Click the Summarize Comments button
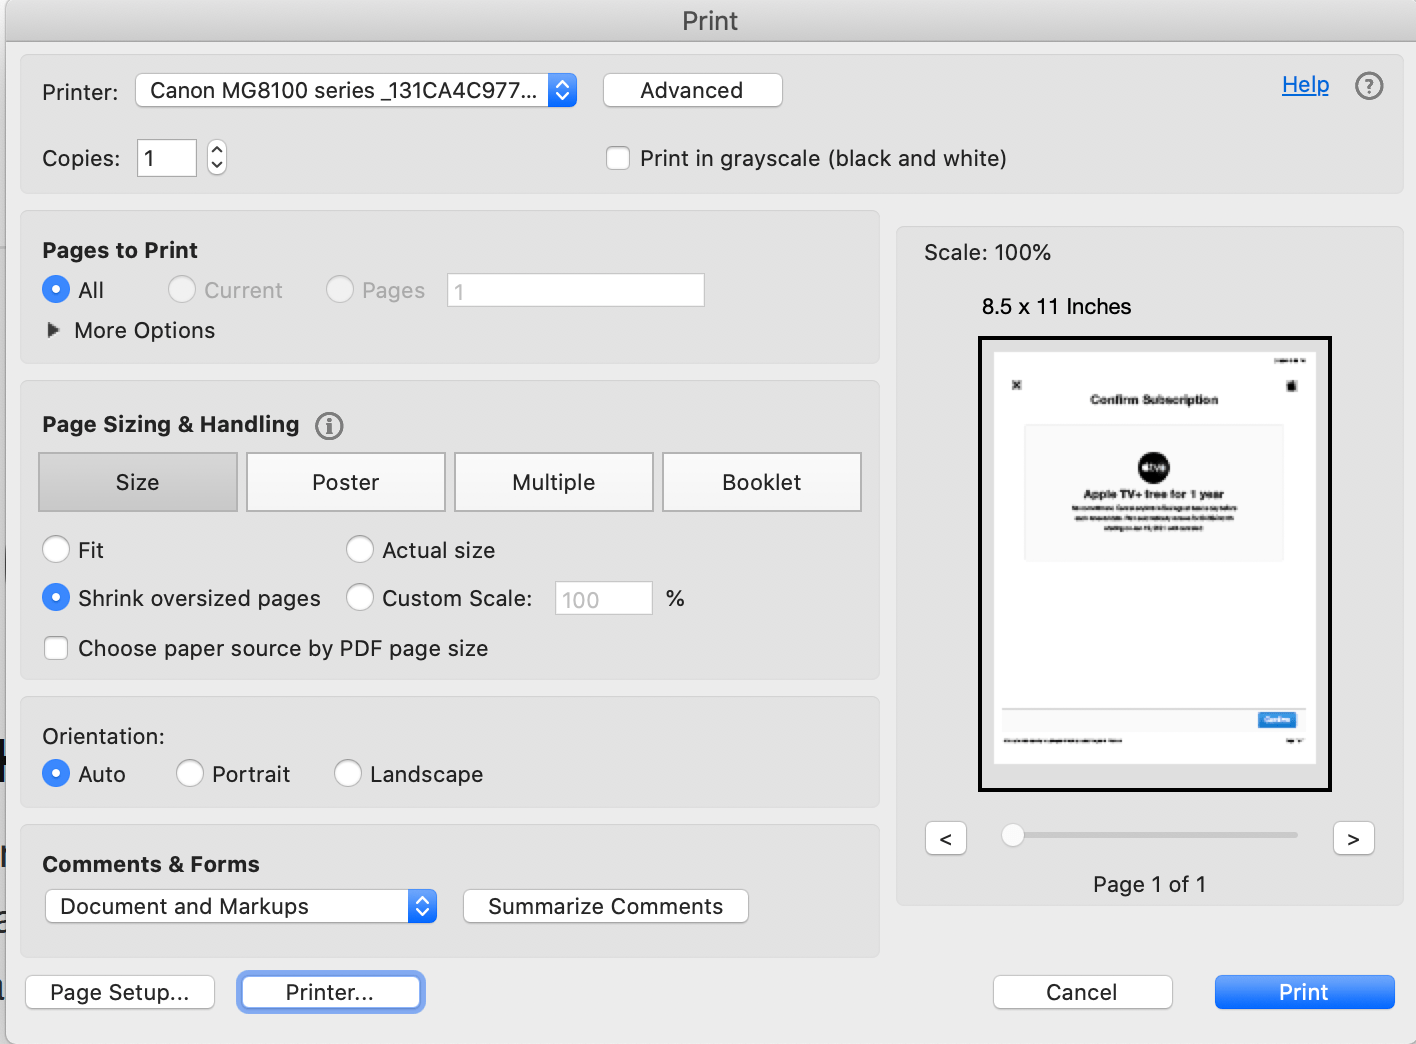The width and height of the screenshot is (1416, 1044). (605, 906)
